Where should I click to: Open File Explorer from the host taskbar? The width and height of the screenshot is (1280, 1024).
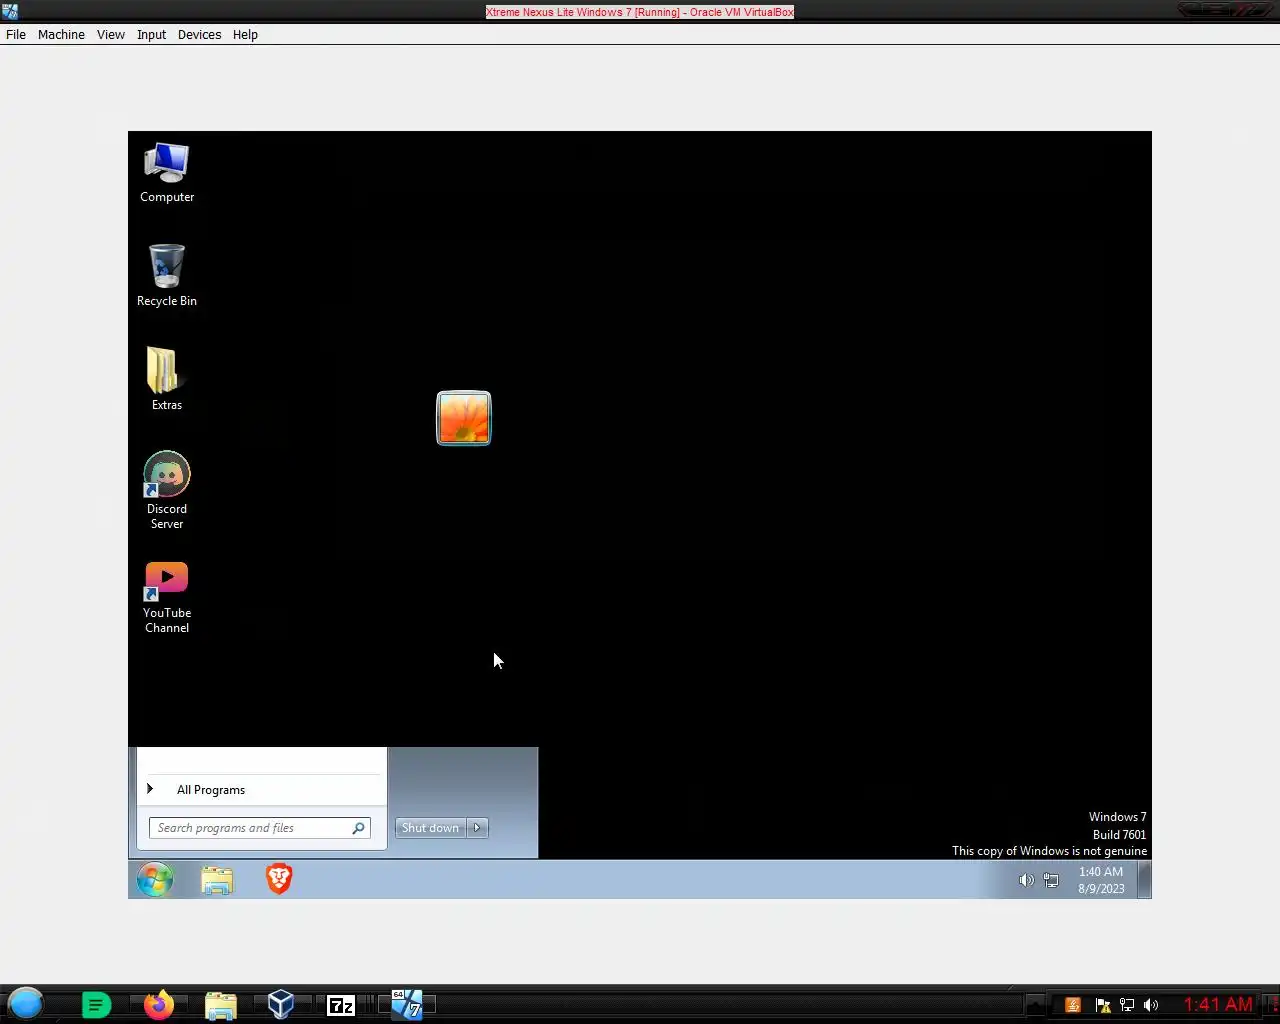coord(220,1005)
